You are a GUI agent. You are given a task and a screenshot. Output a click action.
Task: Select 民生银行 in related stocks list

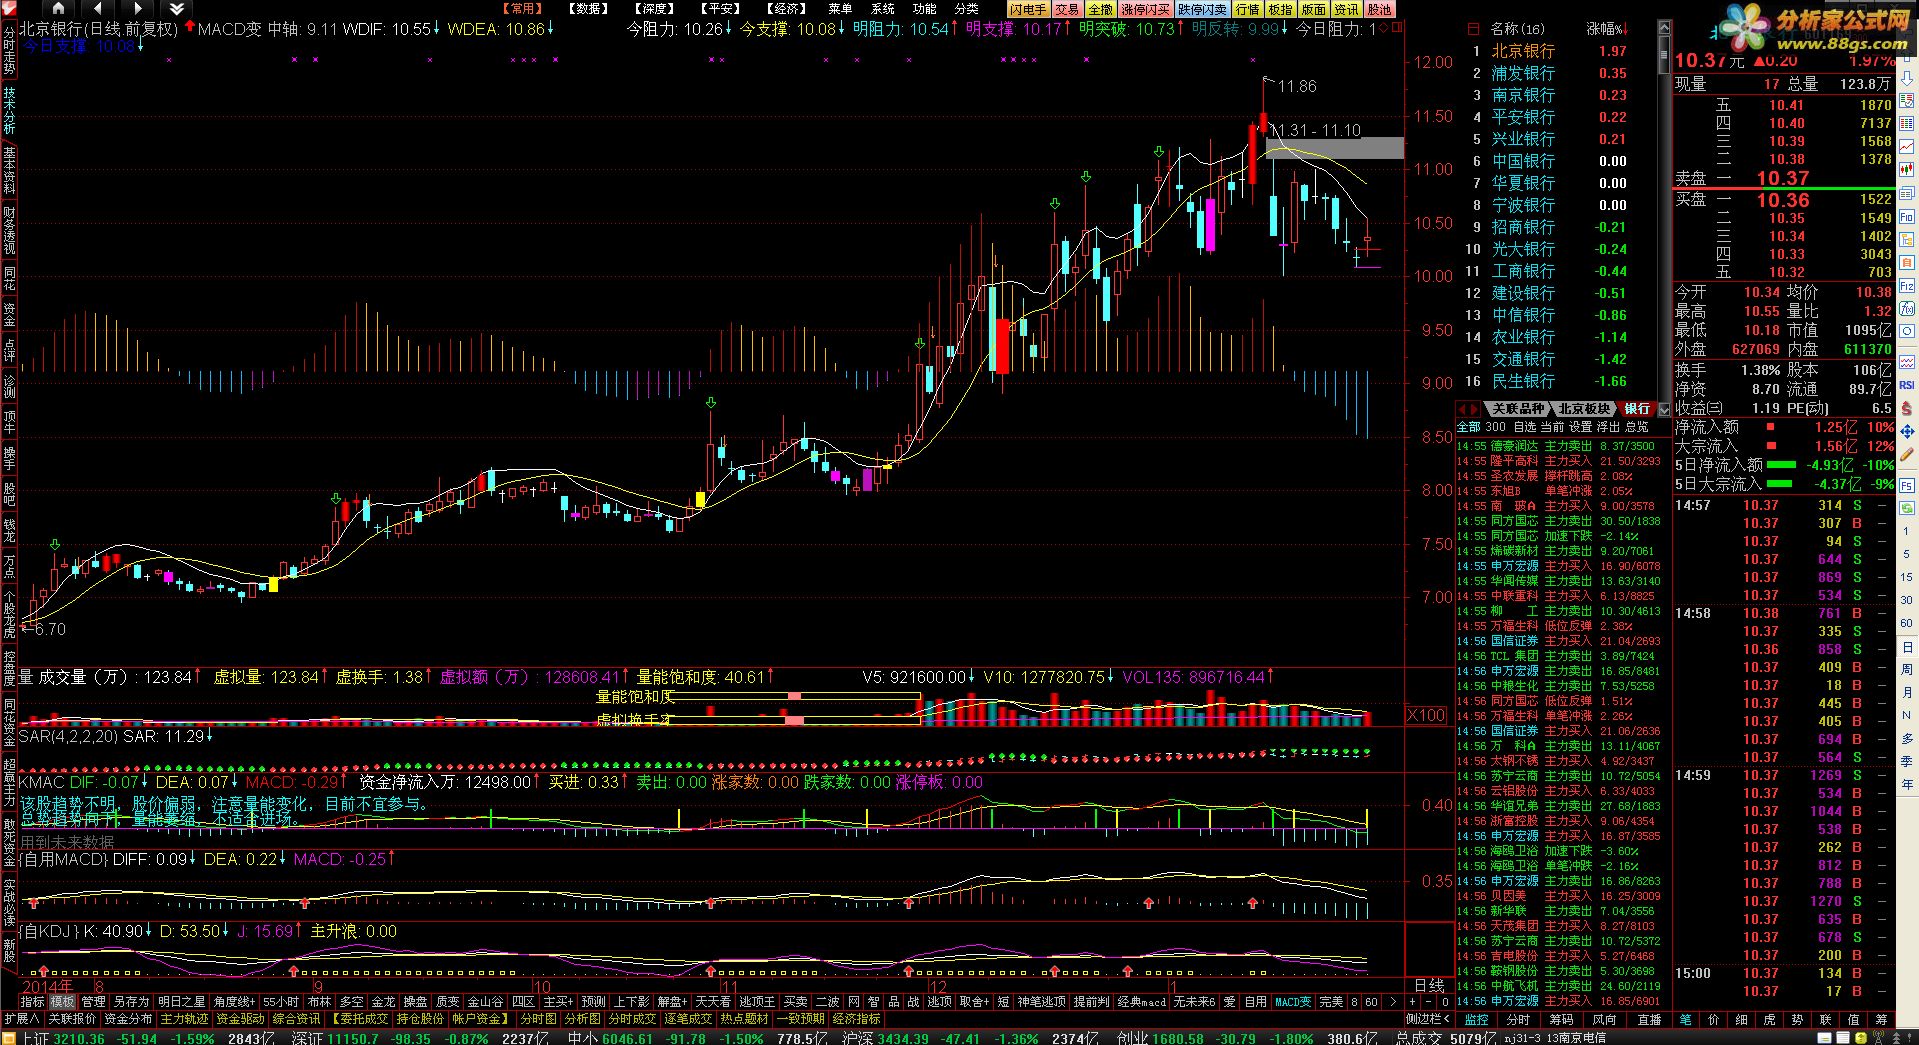click(1523, 381)
